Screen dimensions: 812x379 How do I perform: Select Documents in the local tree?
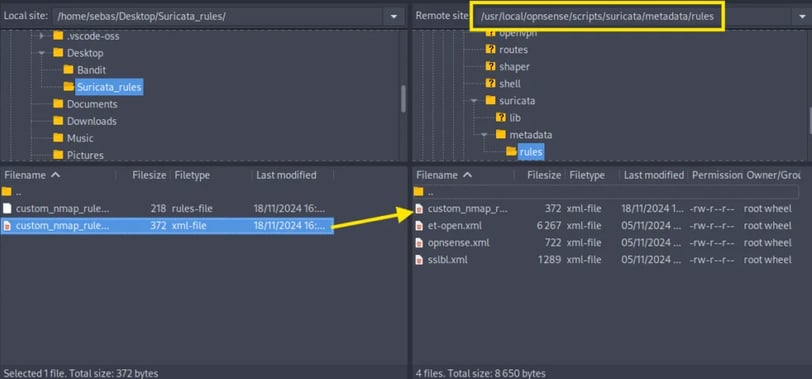pyautogui.click(x=92, y=104)
